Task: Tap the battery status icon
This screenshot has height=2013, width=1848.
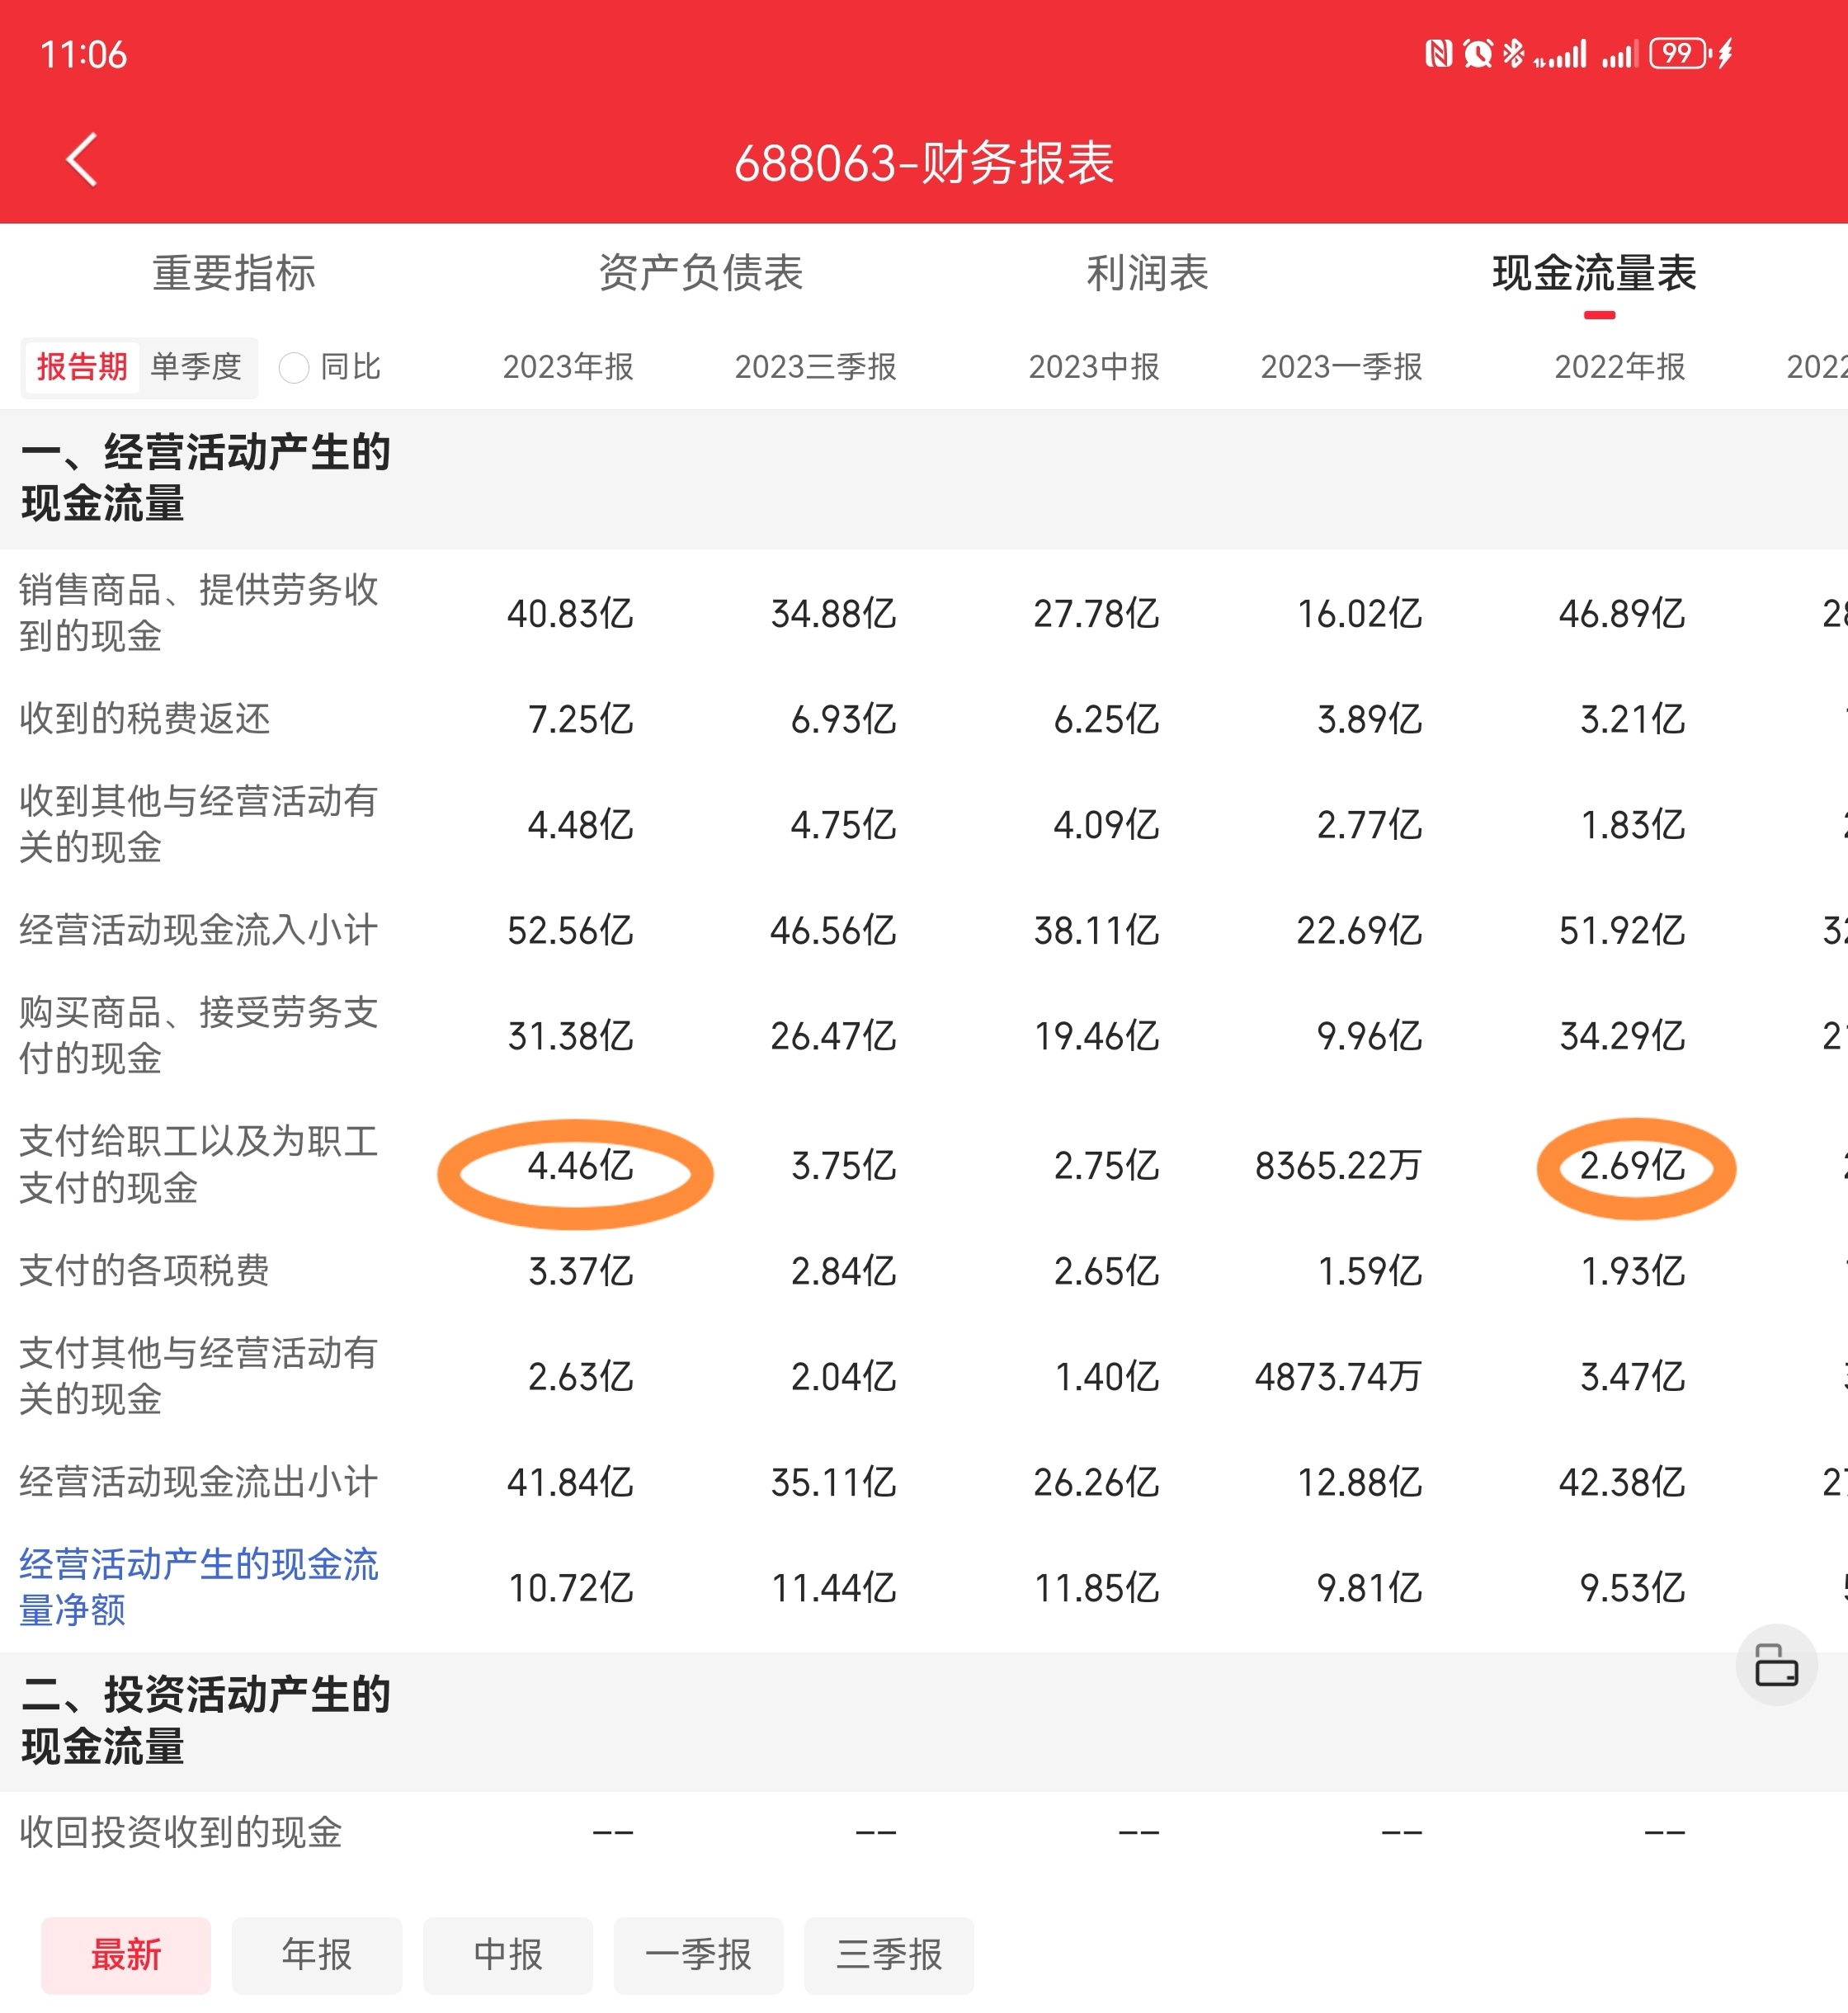Action: click(x=1679, y=53)
